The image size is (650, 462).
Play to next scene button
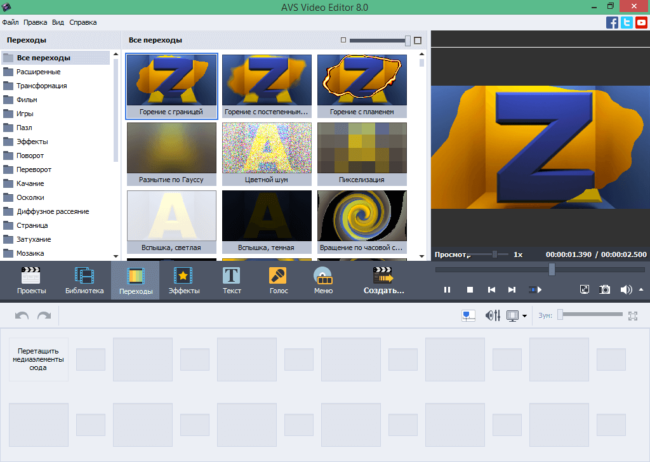tap(535, 290)
